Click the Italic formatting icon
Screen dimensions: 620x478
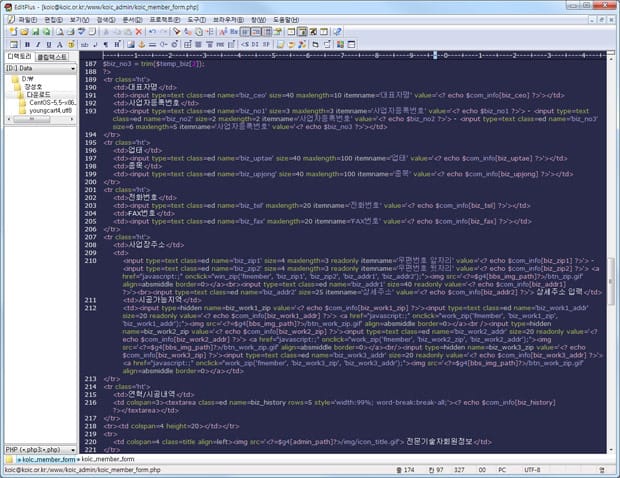[37, 45]
